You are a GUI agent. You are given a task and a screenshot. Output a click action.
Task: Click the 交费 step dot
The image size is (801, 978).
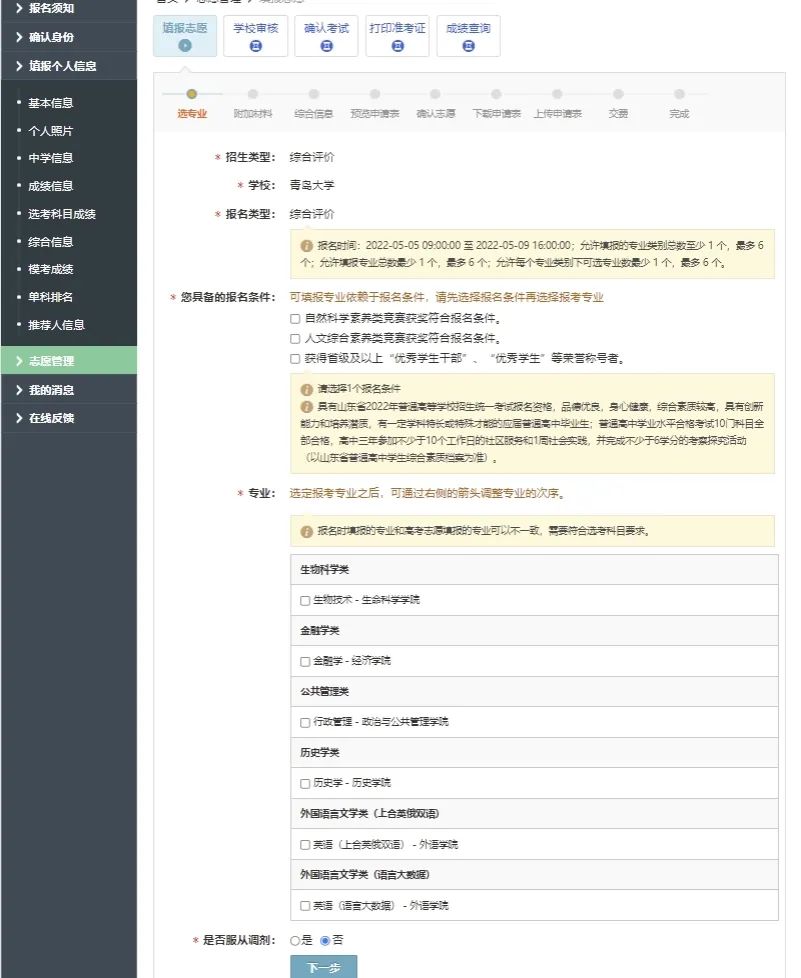(x=618, y=95)
